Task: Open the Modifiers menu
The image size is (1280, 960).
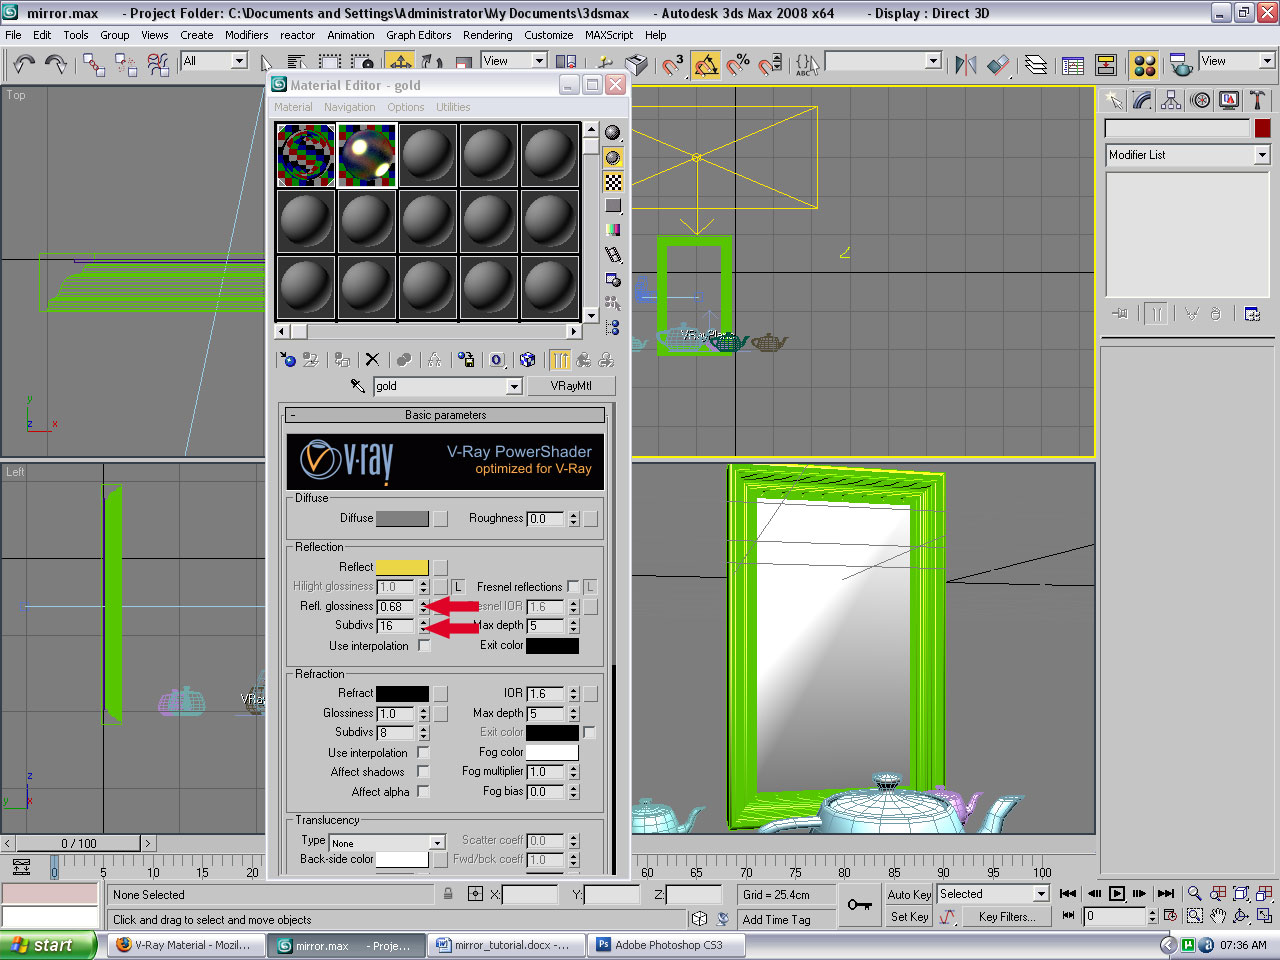Action: click(x=246, y=35)
